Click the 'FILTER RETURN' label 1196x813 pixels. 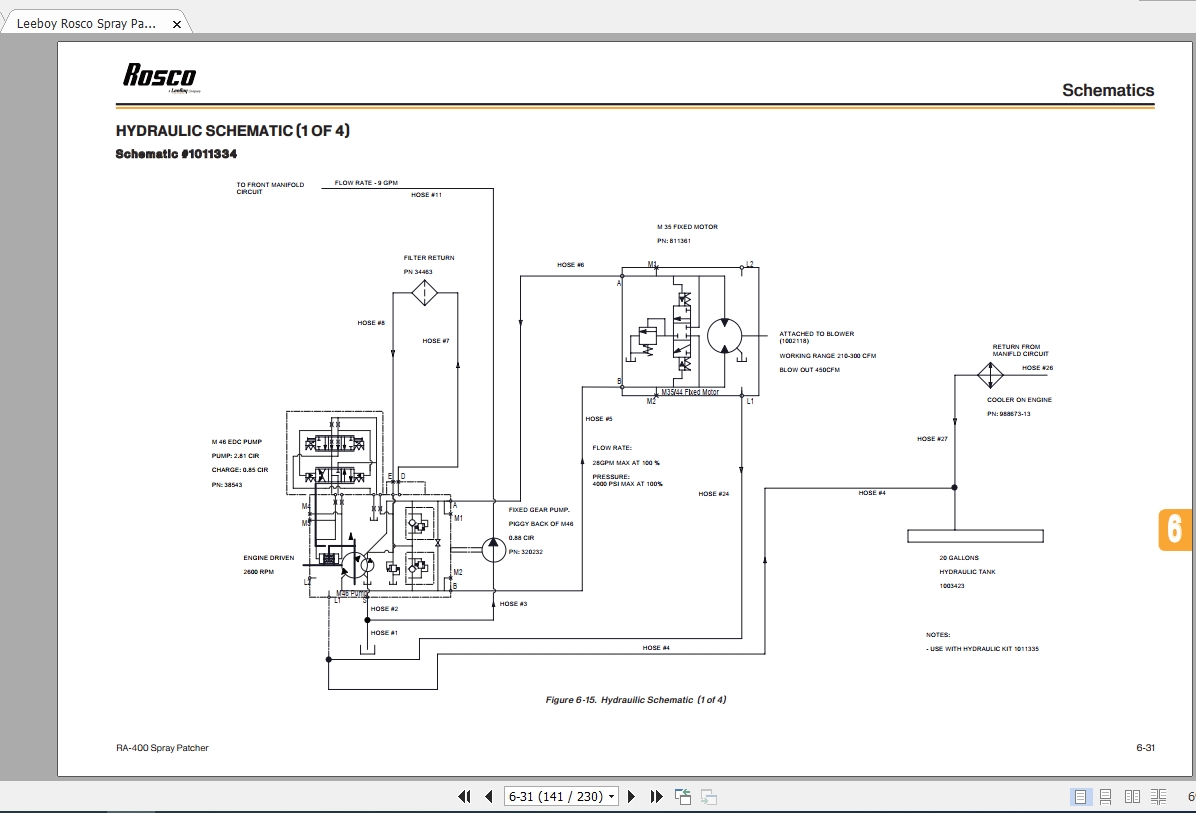click(x=429, y=258)
